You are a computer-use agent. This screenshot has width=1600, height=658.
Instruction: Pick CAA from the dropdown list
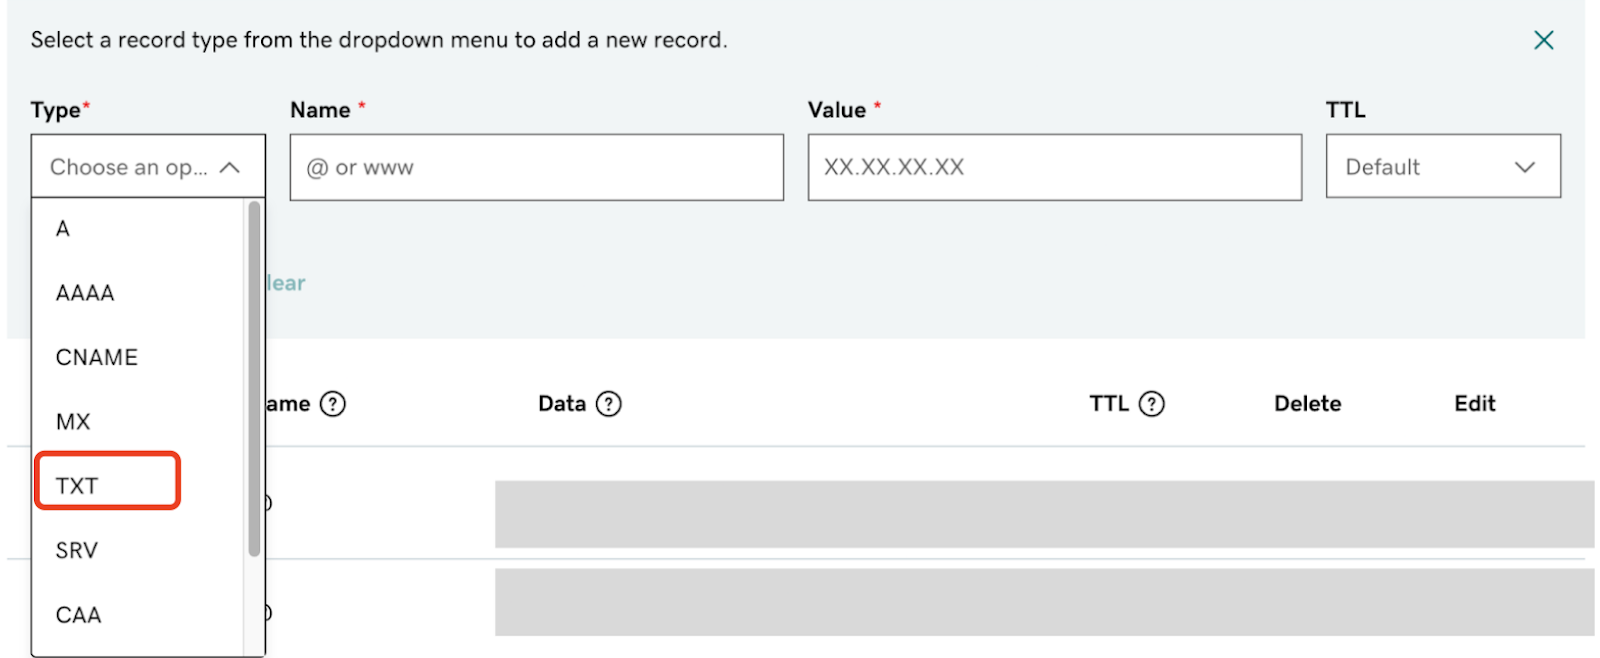(x=138, y=615)
